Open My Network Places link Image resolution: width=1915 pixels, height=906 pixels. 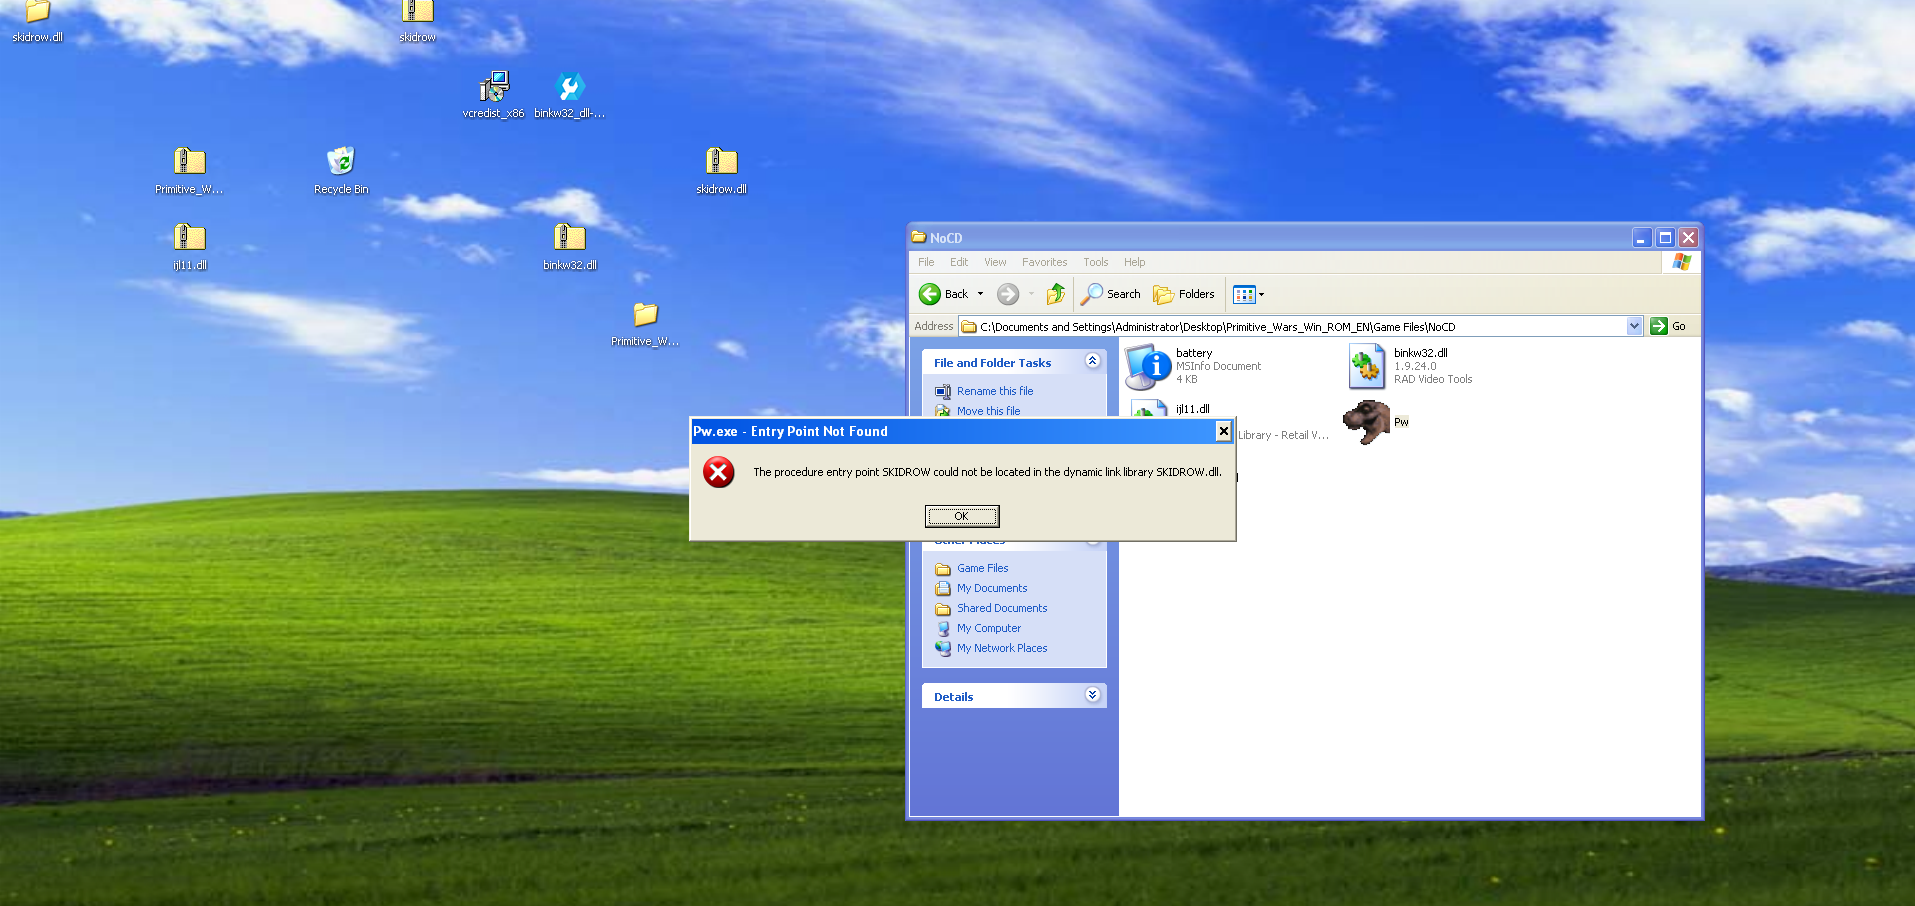(1002, 648)
